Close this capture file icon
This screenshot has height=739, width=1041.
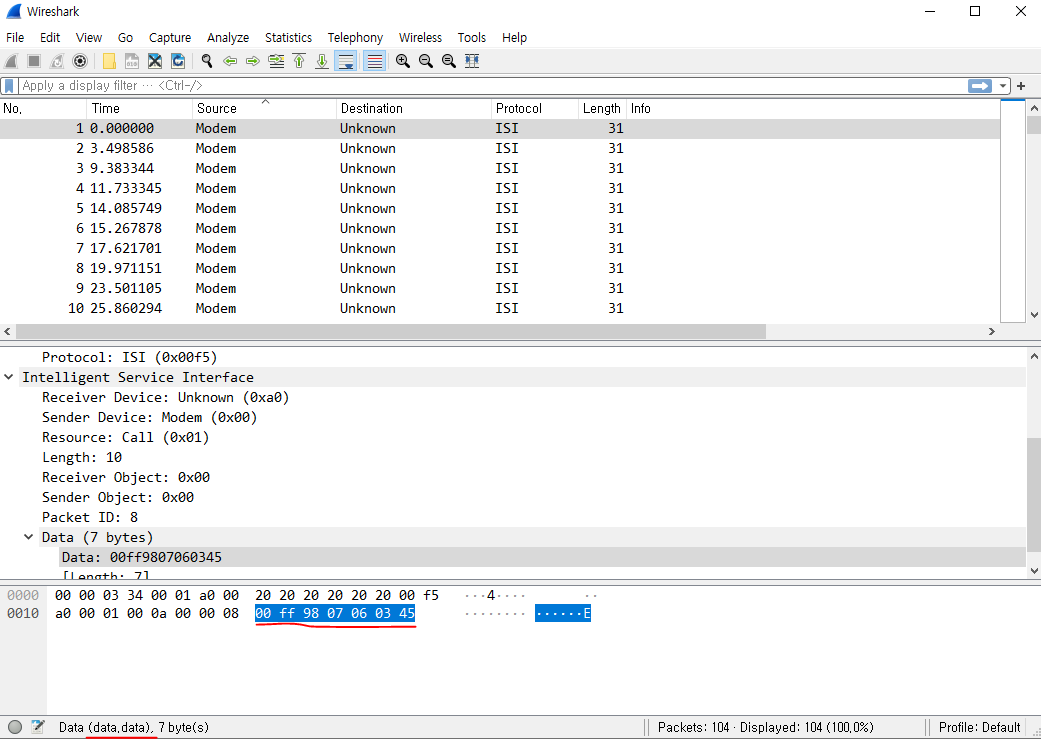155,61
